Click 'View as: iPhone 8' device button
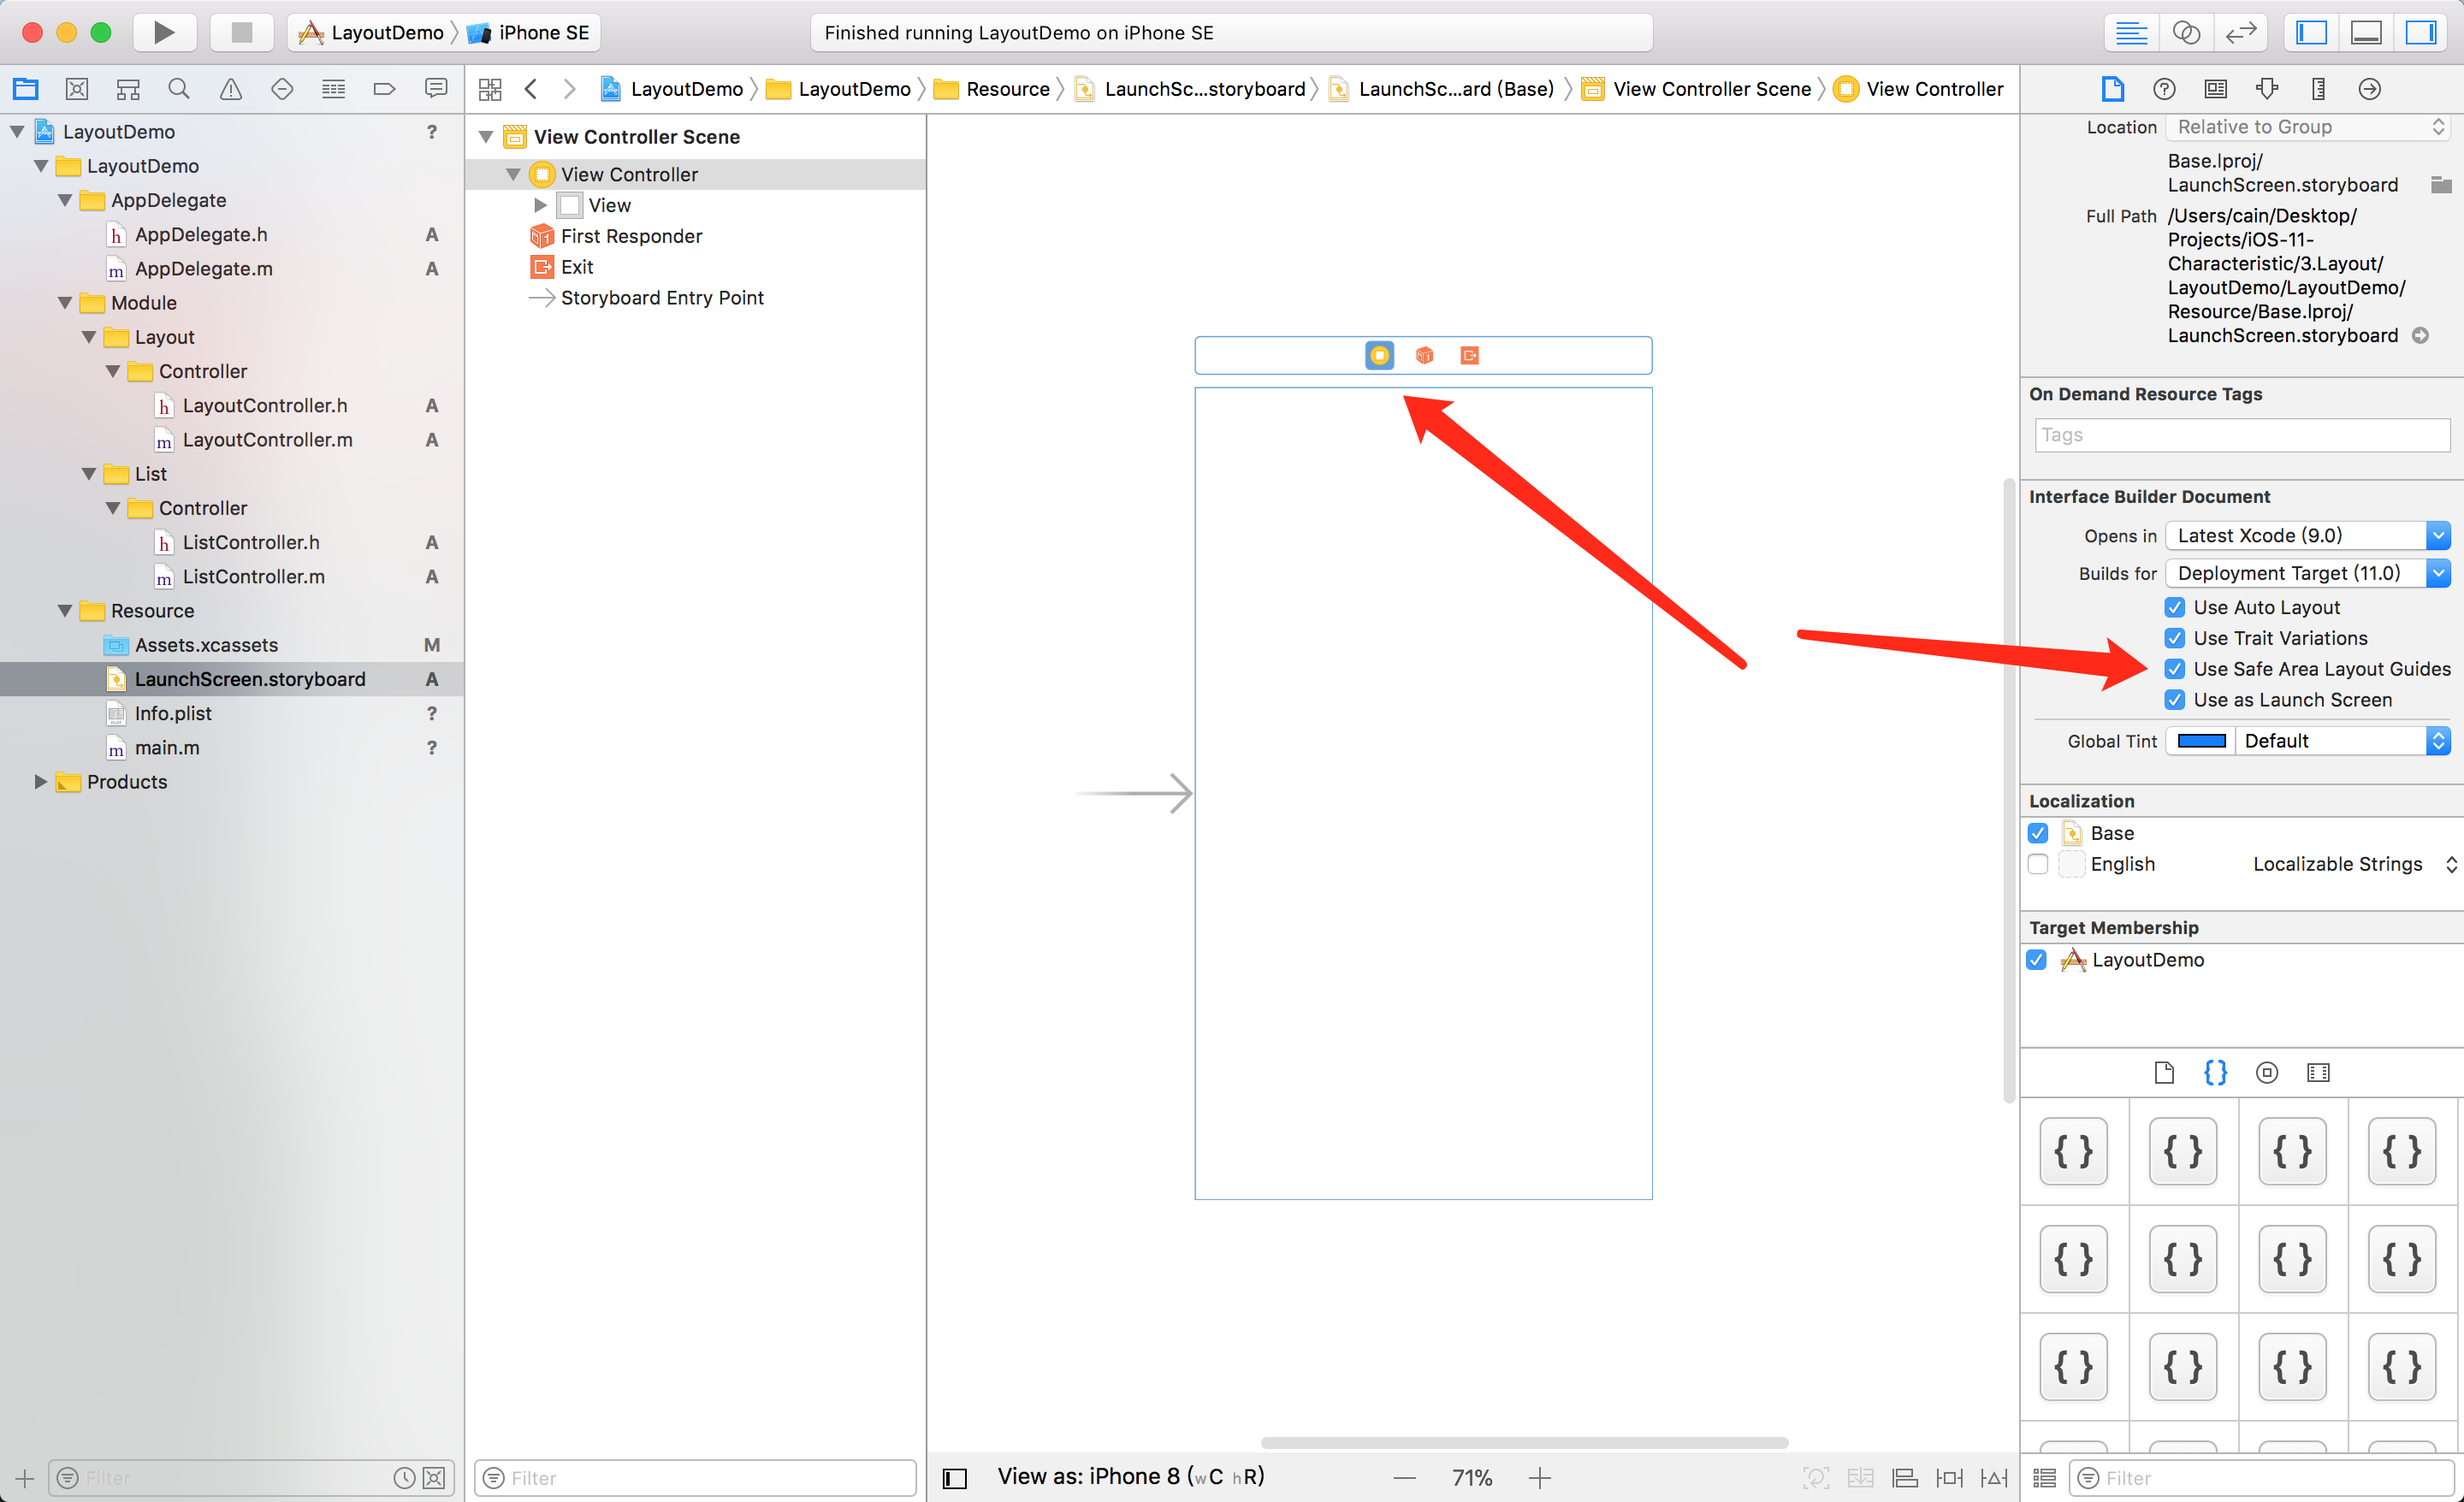Screen dimensions: 2464x1502 (1130, 1476)
